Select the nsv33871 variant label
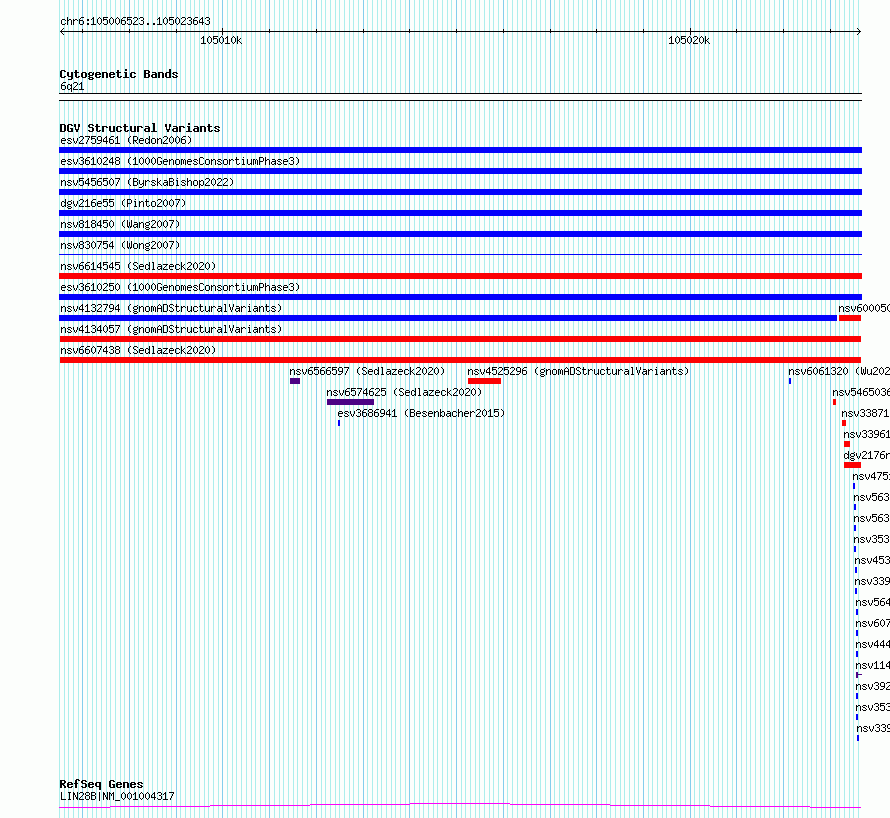The width and height of the screenshot is (890, 818). [866, 413]
